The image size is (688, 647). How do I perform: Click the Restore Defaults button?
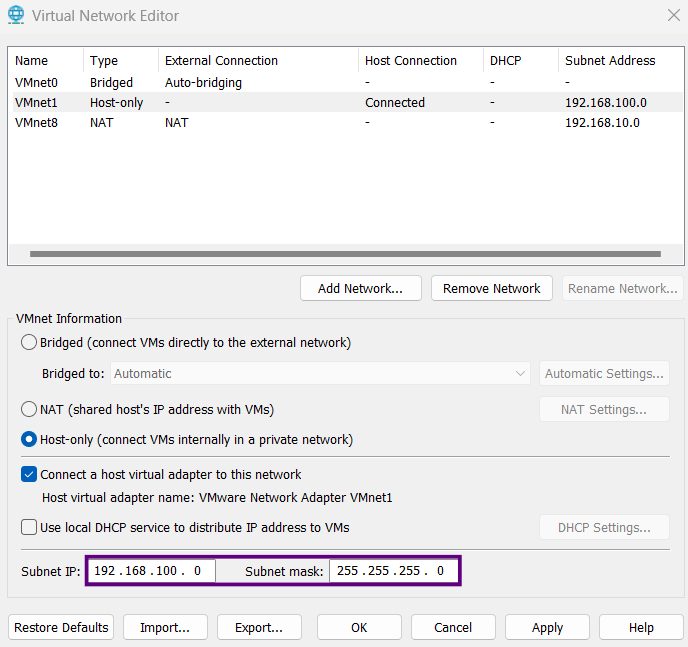[61, 627]
